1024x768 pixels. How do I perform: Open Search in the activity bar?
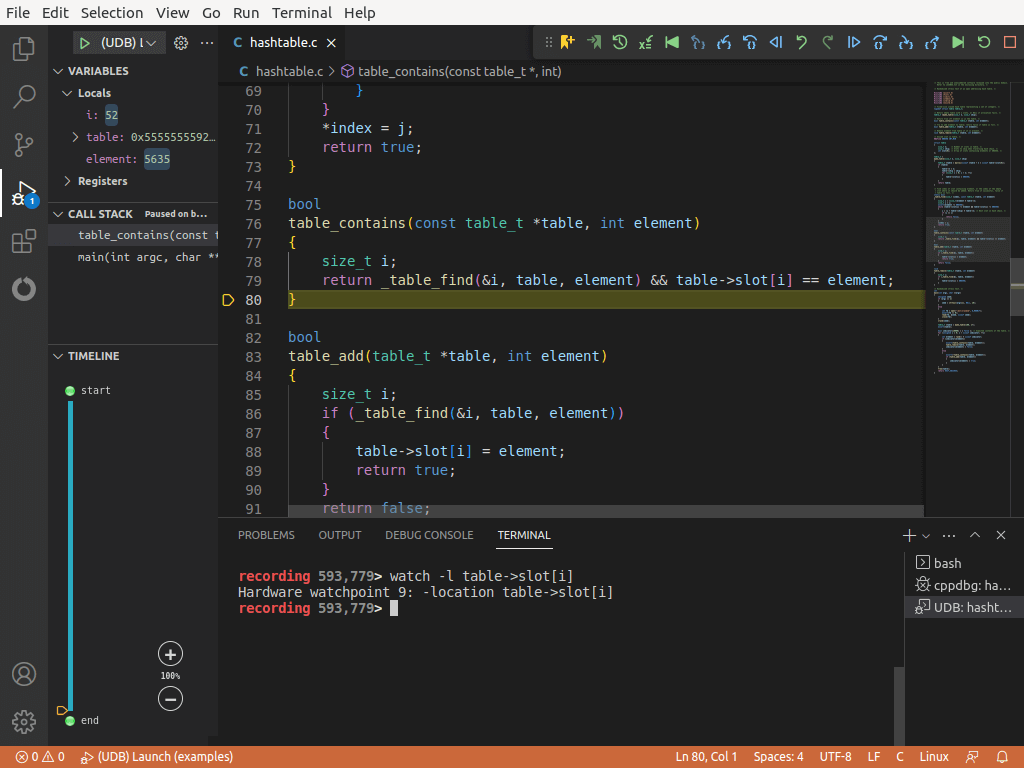click(x=24, y=97)
